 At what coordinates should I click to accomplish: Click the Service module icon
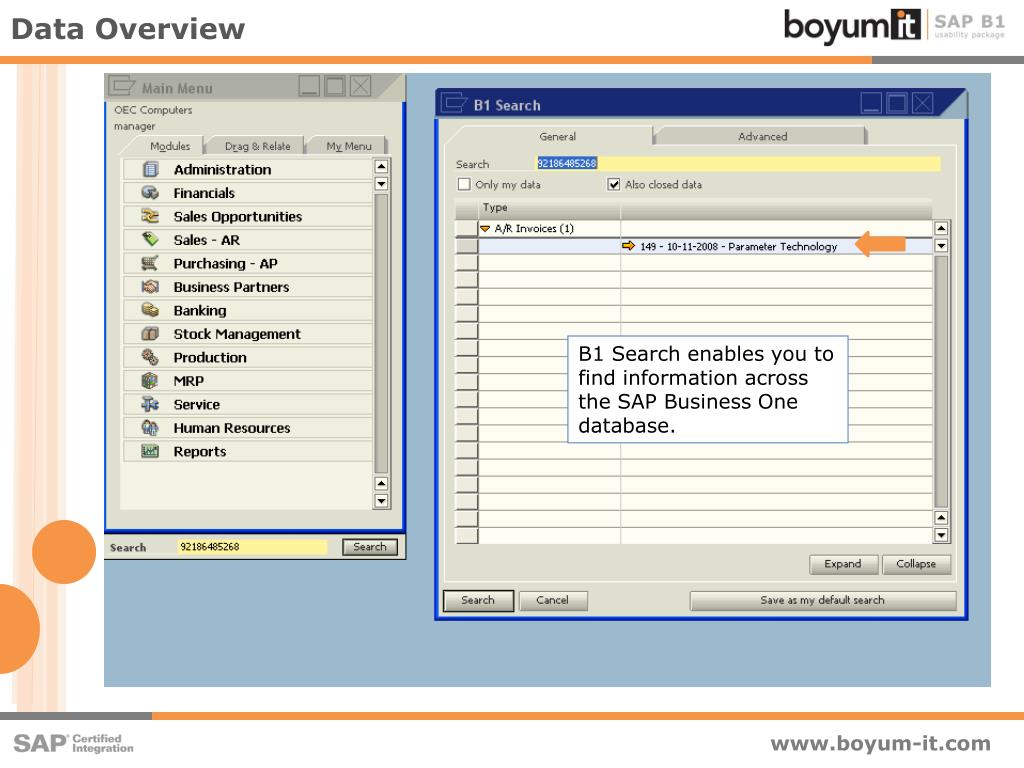[x=150, y=404]
